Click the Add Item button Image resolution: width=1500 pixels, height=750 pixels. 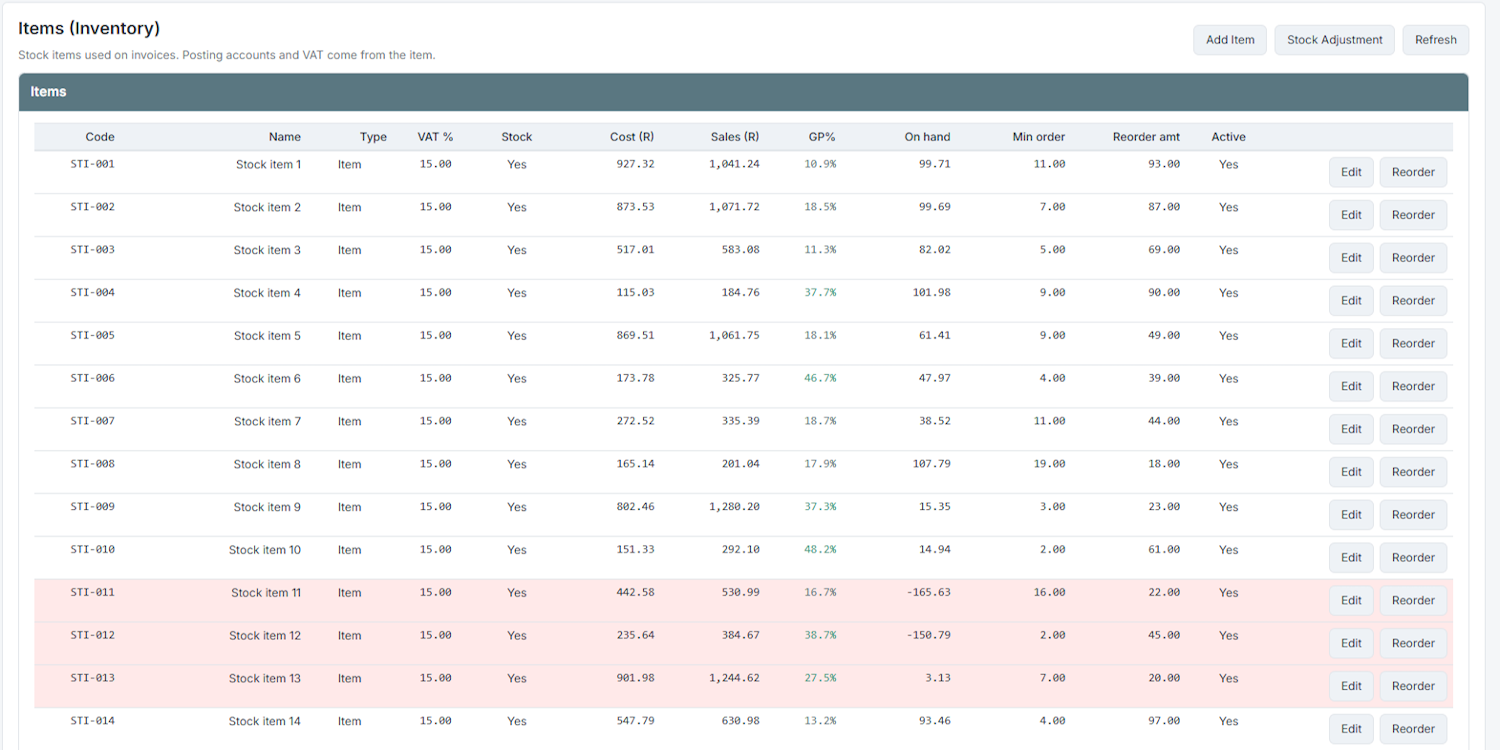1229,40
